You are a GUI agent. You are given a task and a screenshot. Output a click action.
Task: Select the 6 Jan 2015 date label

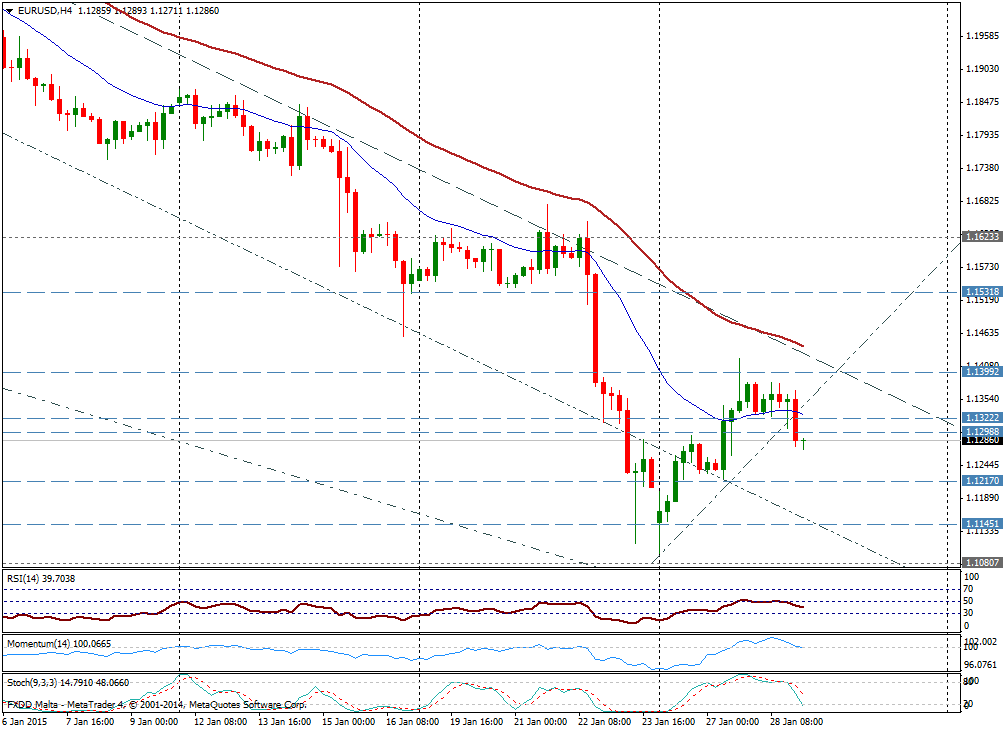[x=24, y=721]
